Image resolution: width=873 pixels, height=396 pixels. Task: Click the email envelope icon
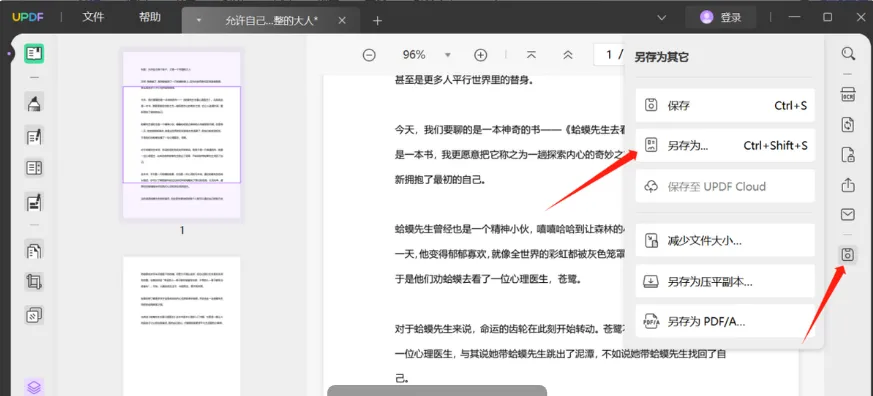point(848,214)
